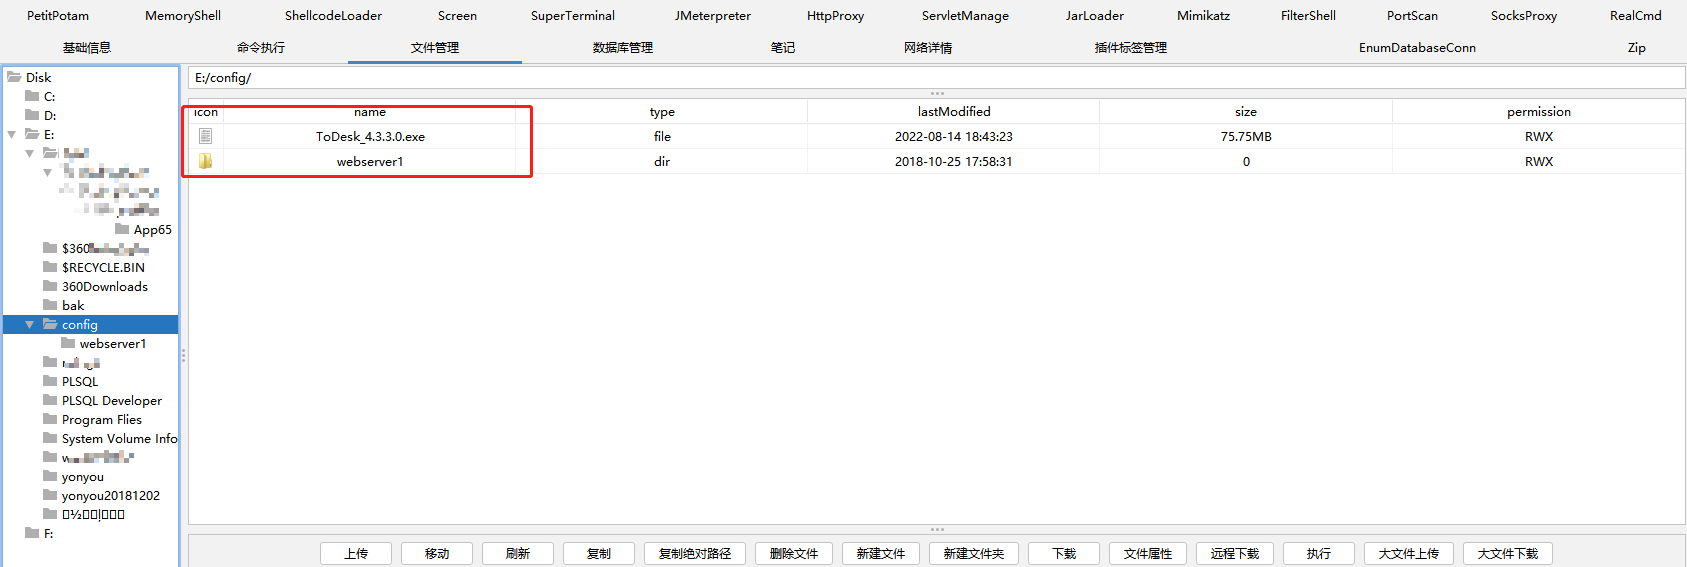Viewport: 1687px width, 567px height.
Task: Click the 删除文件 delete button
Action: pyautogui.click(x=794, y=553)
